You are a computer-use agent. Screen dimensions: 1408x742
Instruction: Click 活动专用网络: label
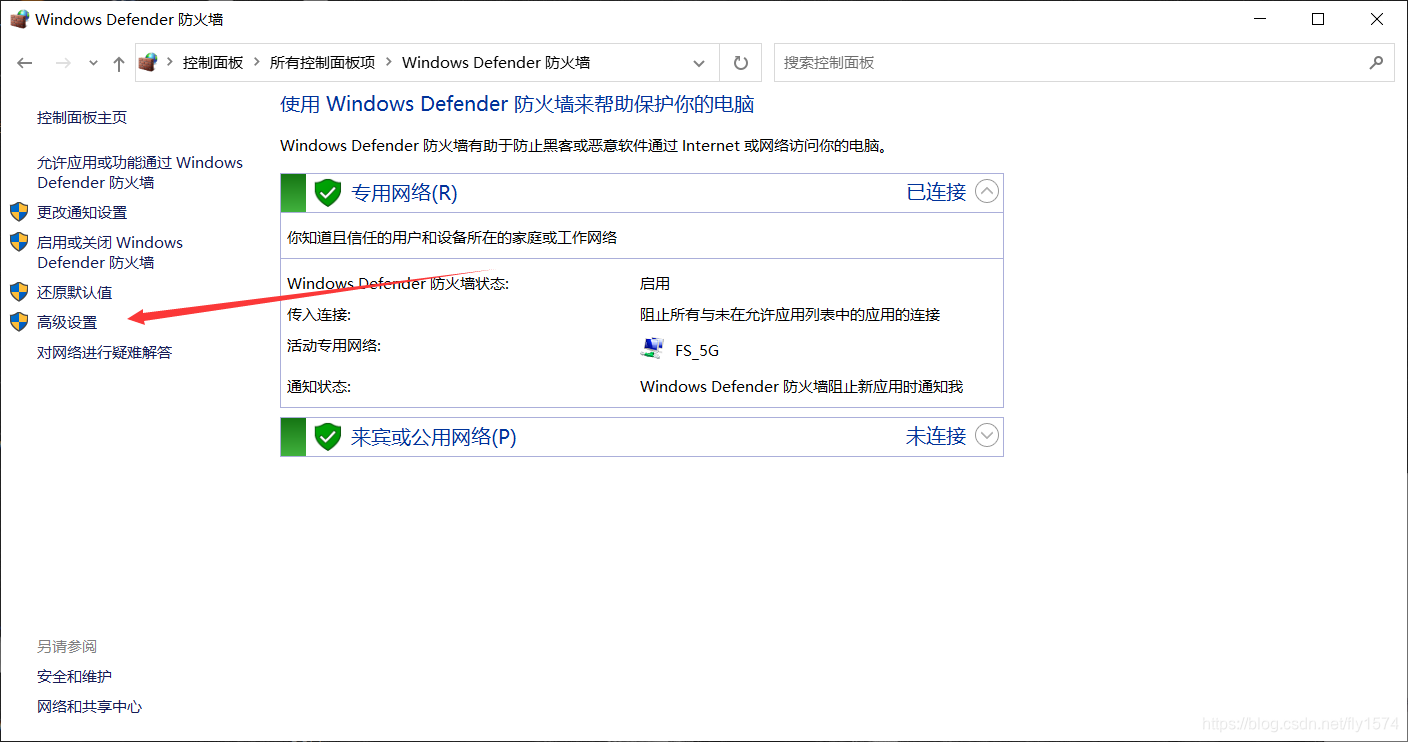pos(334,346)
